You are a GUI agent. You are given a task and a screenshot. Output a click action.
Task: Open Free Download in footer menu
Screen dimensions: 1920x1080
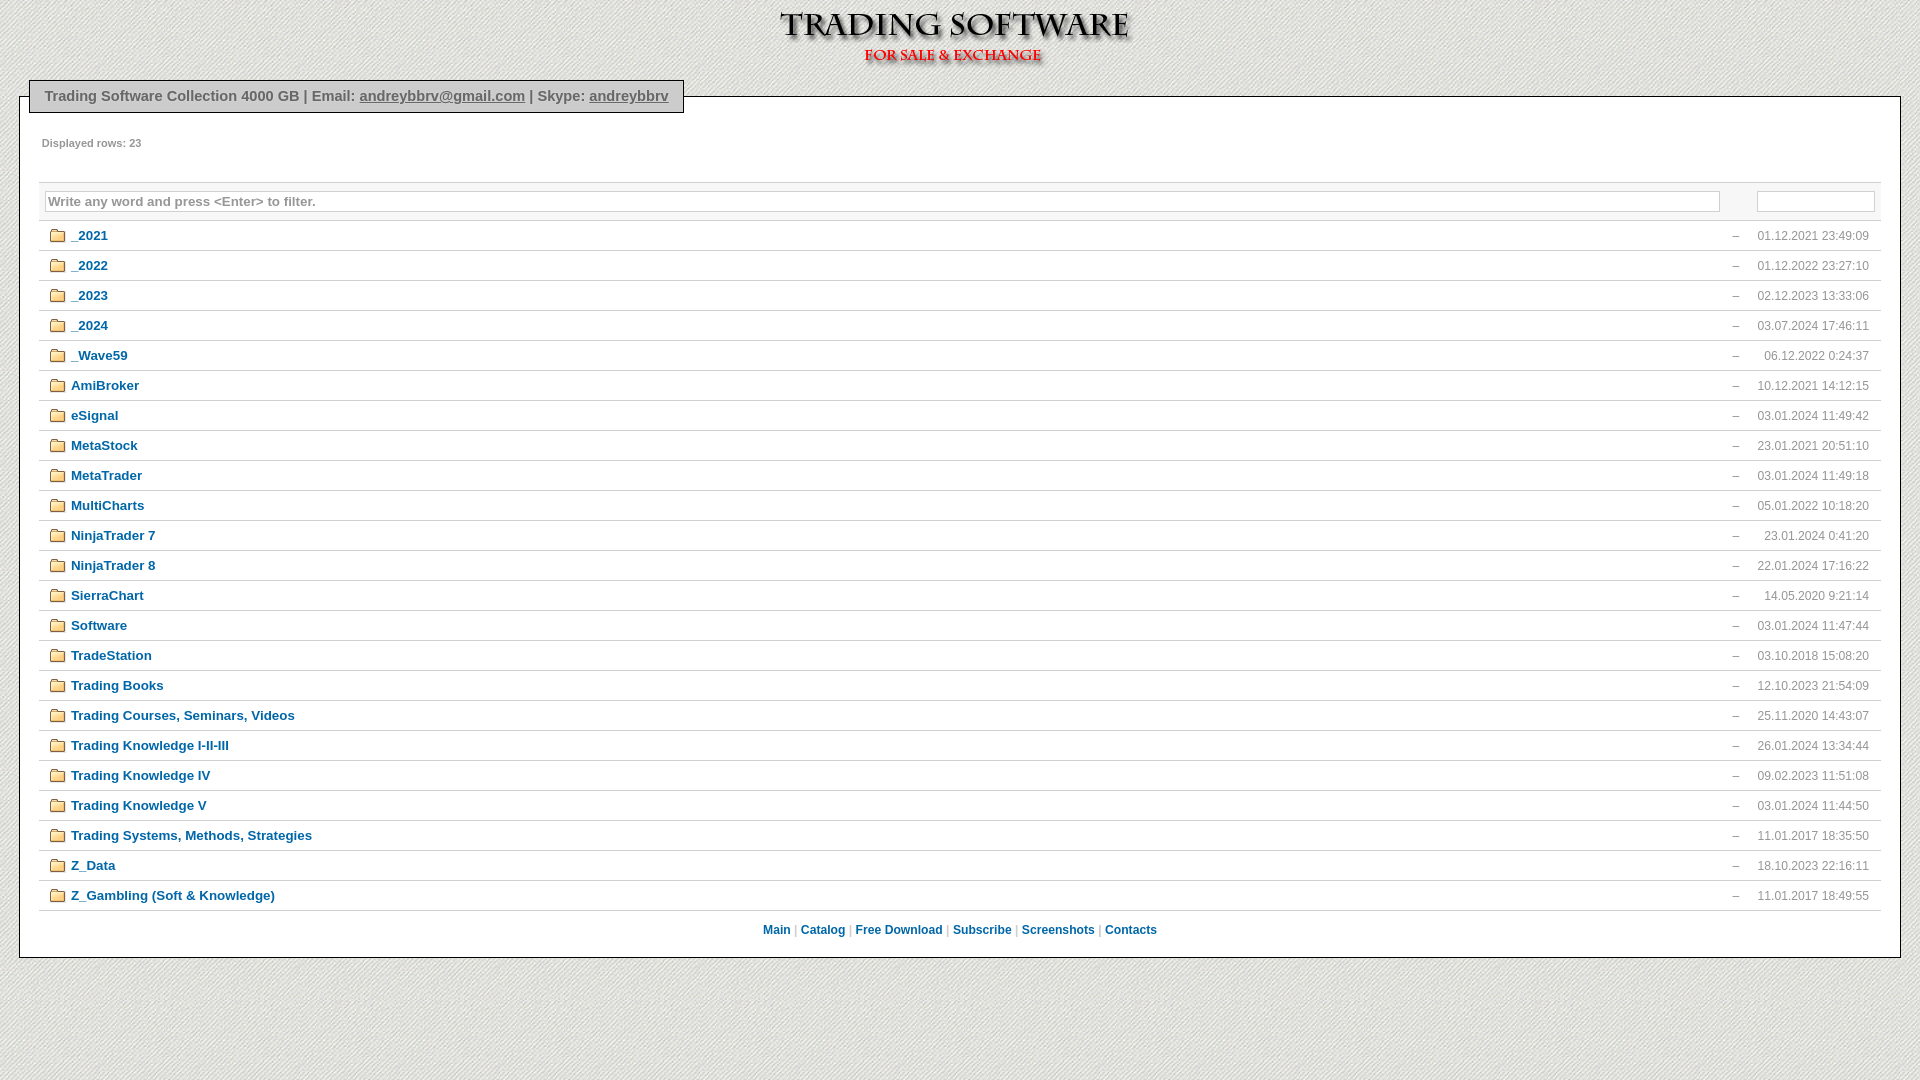[898, 930]
